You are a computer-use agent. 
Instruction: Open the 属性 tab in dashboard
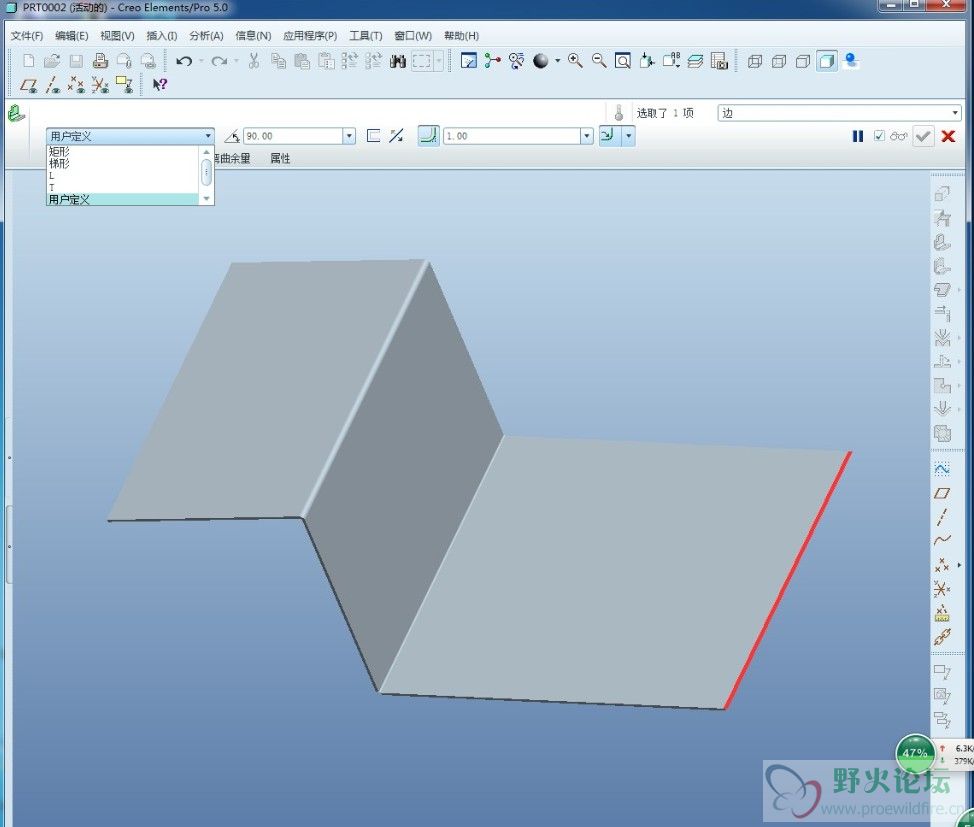point(280,158)
